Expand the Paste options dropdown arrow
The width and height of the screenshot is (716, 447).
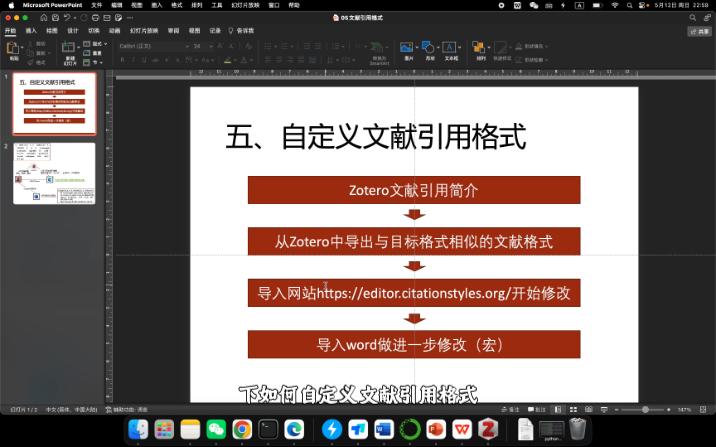pos(22,47)
